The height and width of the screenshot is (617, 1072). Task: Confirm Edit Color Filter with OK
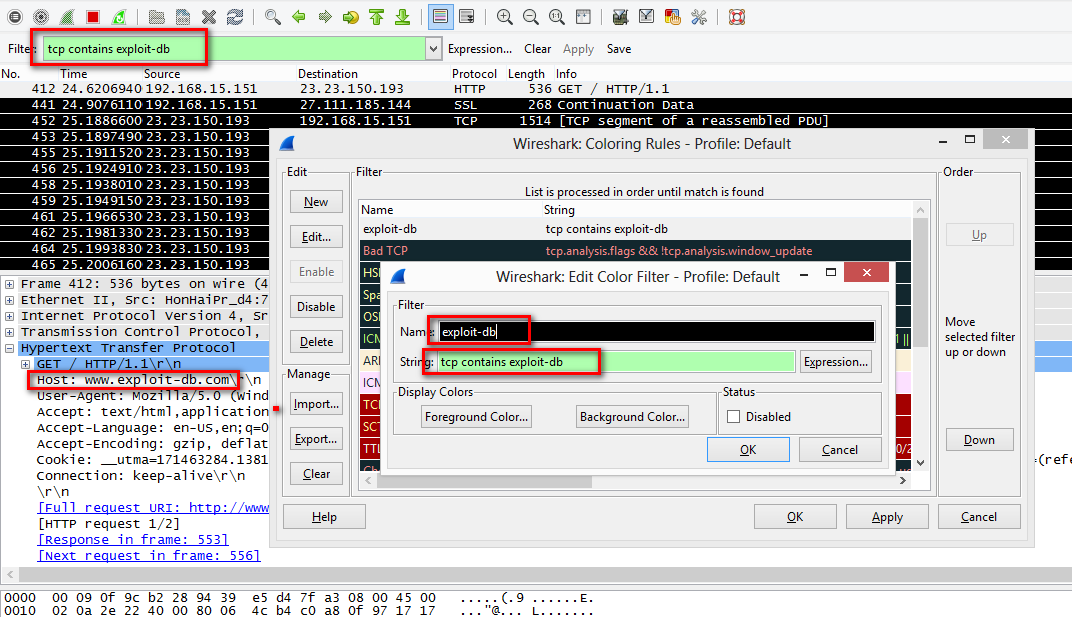pos(748,449)
